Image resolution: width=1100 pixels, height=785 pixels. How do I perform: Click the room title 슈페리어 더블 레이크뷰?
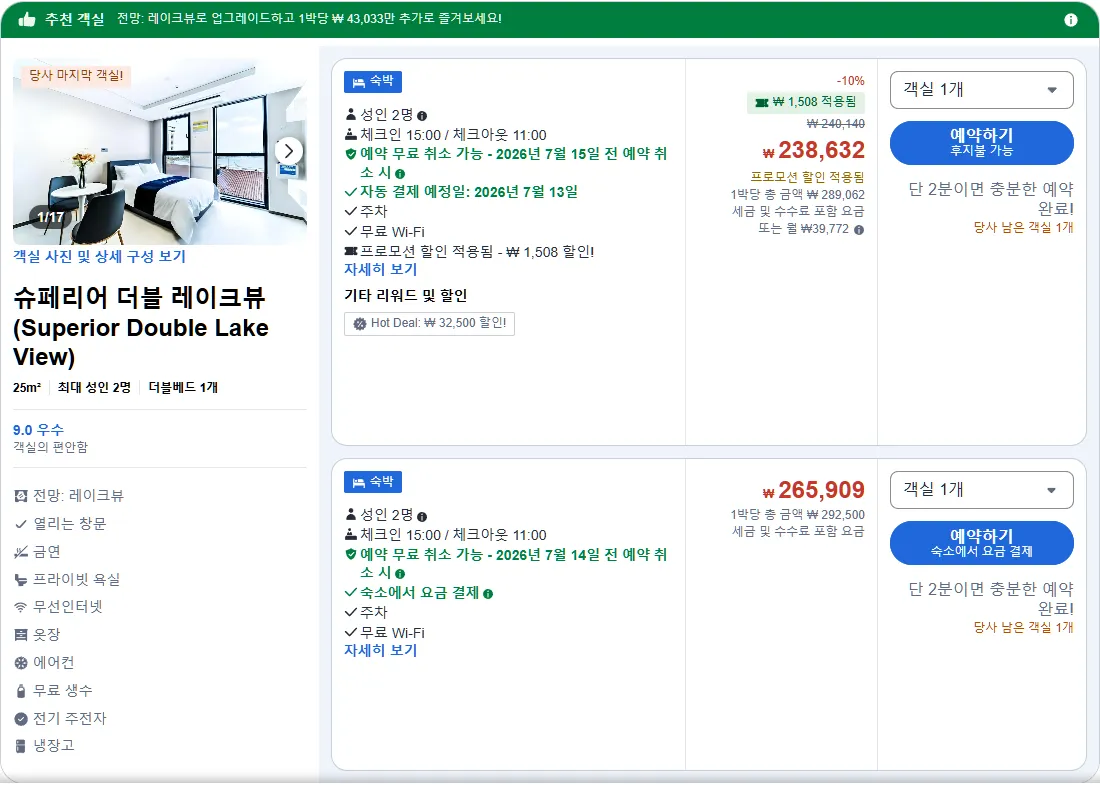point(141,328)
